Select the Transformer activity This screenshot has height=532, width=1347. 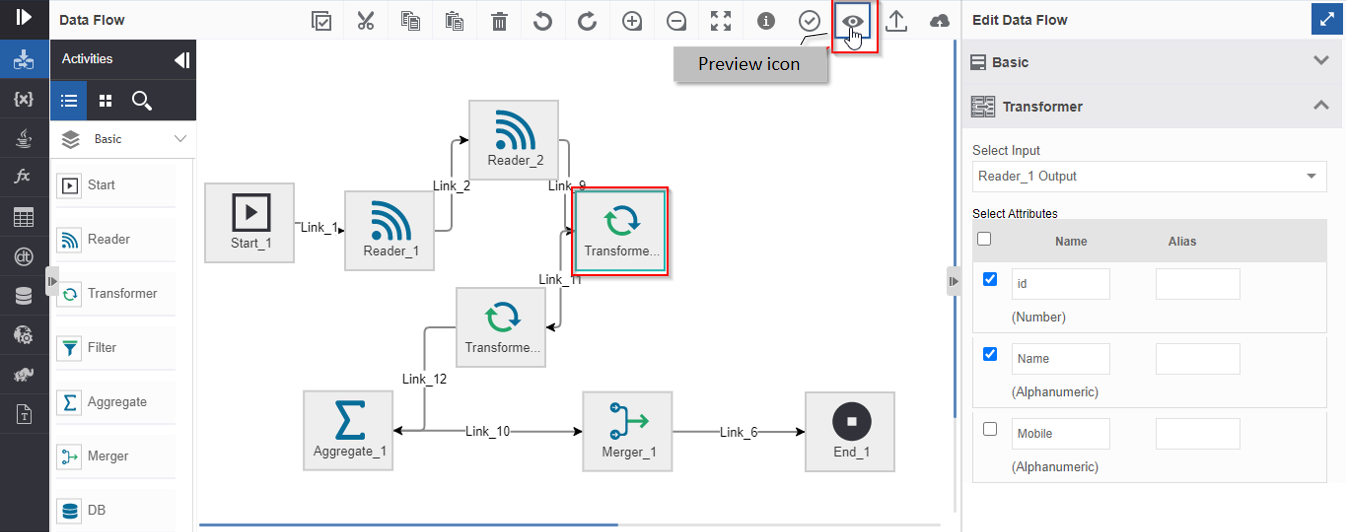116,294
